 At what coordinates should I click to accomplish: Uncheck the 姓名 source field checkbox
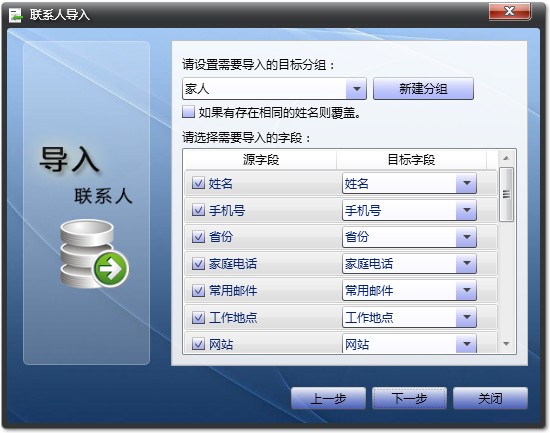(x=198, y=183)
